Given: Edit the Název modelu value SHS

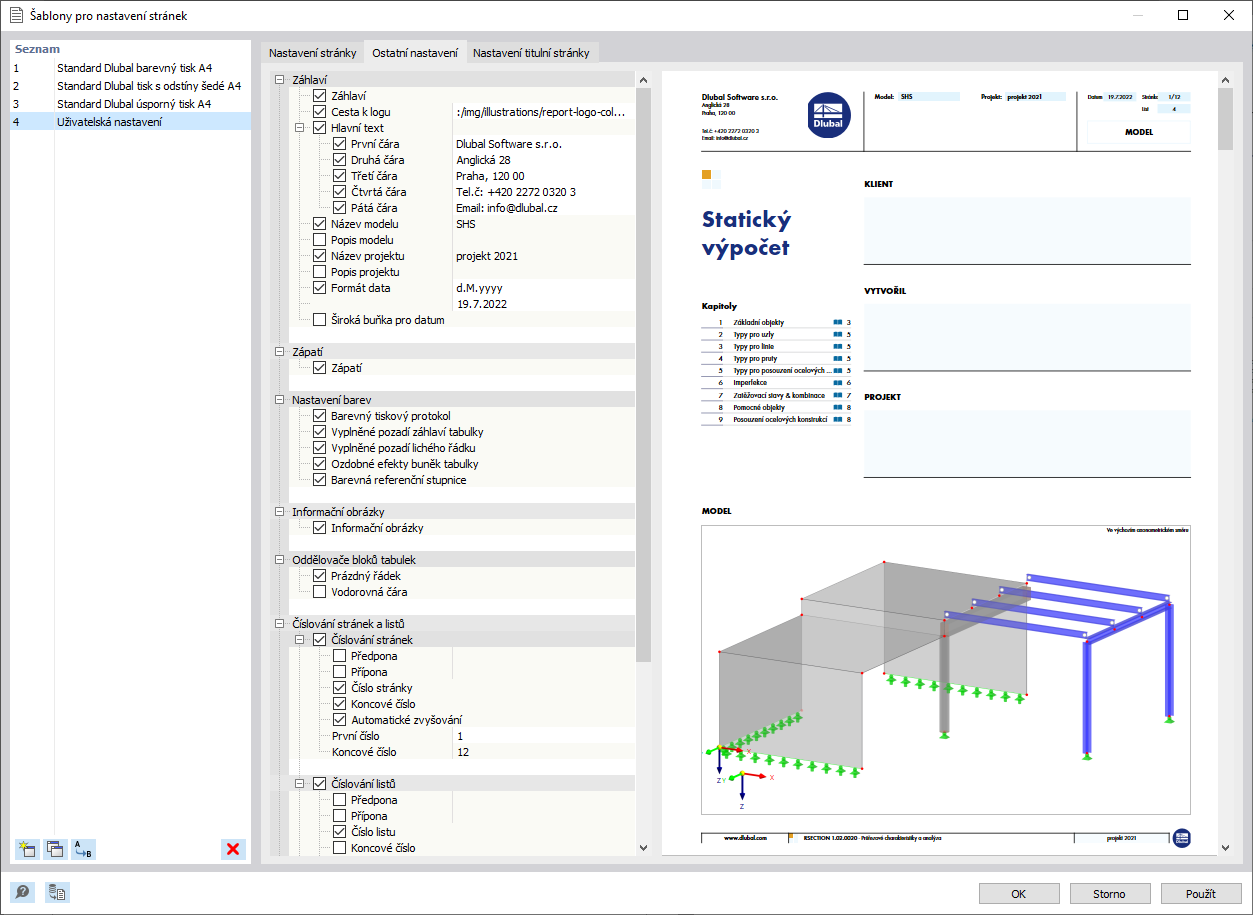Looking at the screenshot, I should point(543,224).
